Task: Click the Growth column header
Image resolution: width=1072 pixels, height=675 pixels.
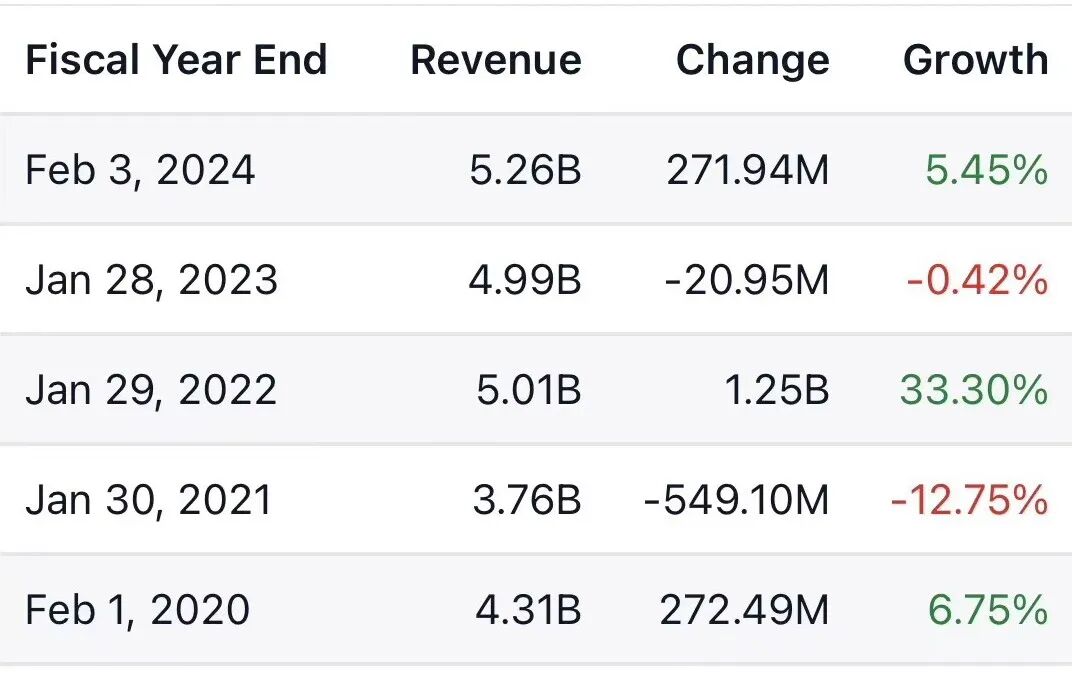Action: [975, 60]
